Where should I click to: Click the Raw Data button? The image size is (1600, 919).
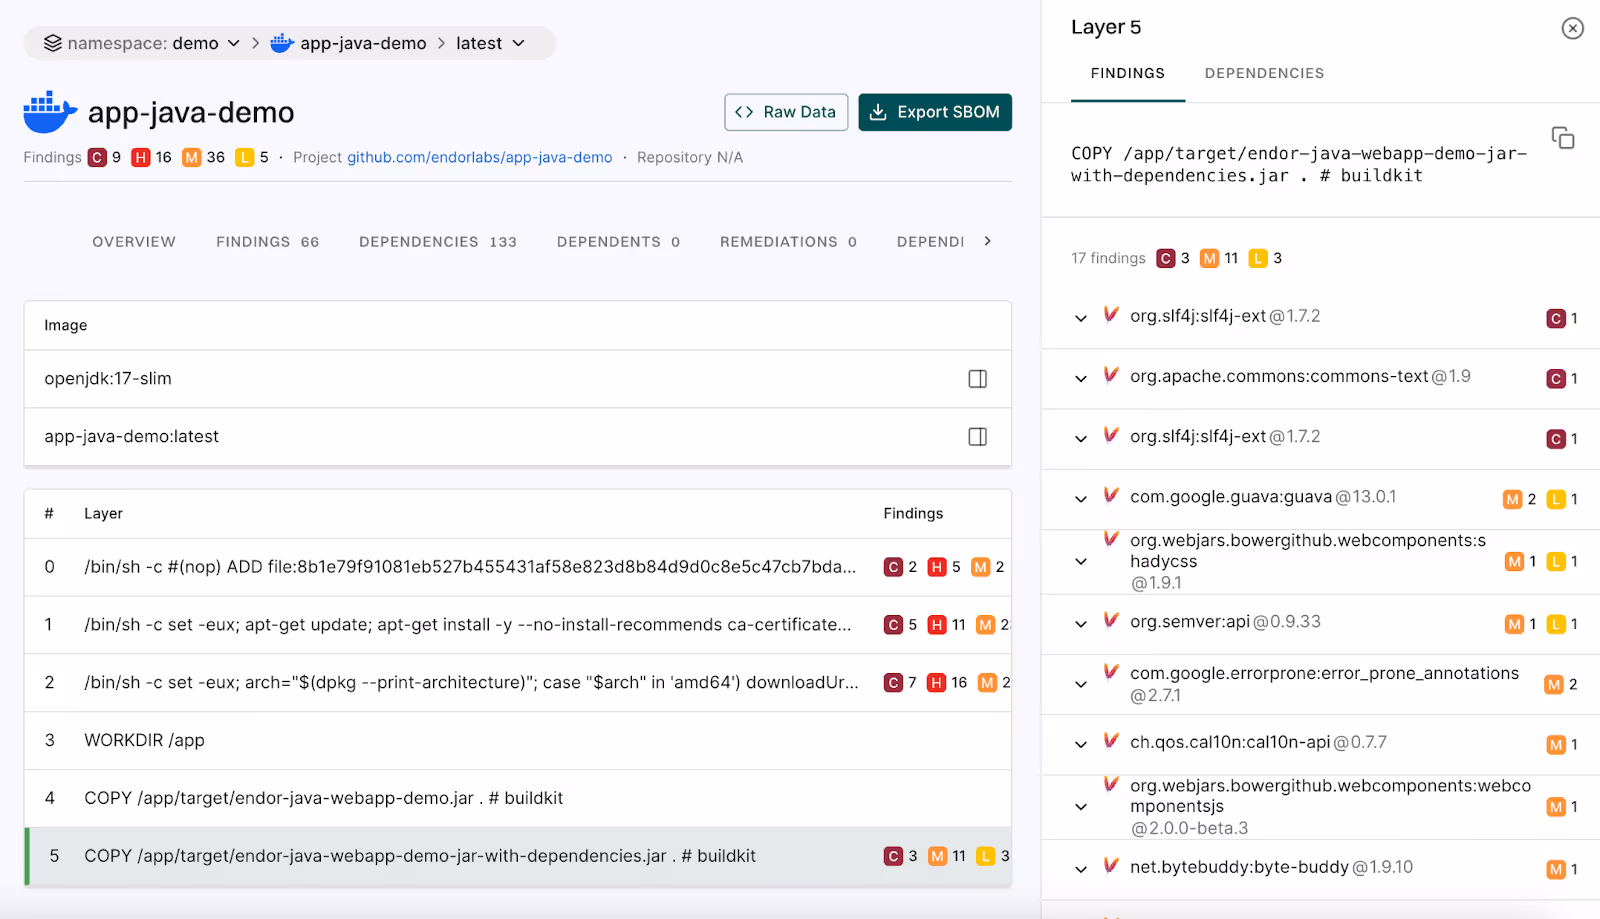pos(786,112)
